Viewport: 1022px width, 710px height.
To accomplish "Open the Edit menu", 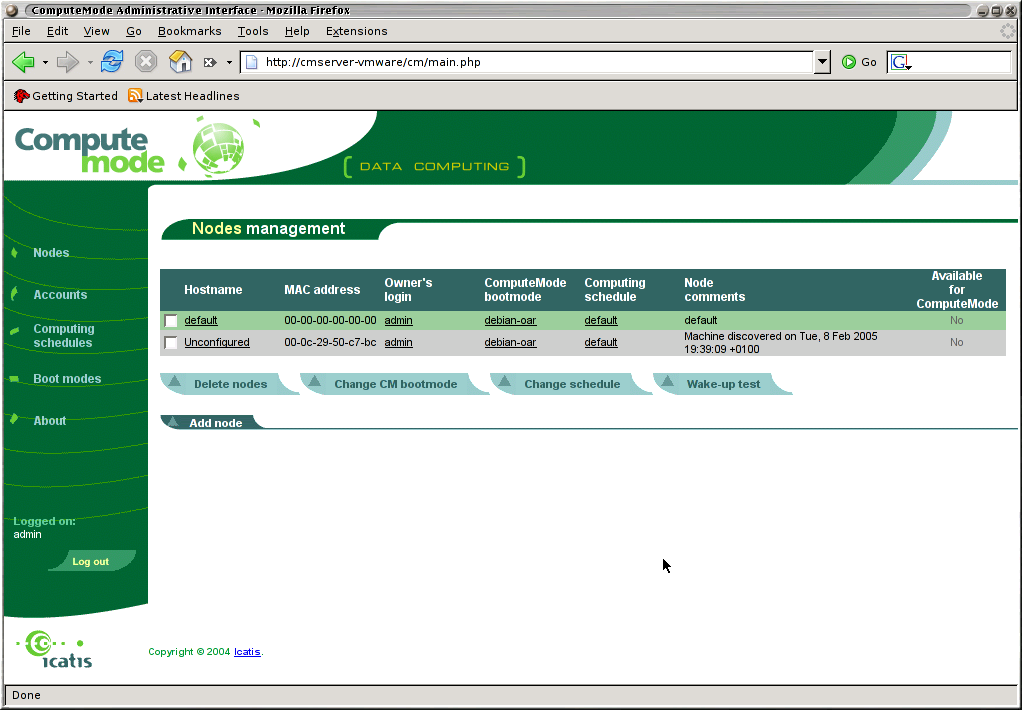I will click(x=57, y=31).
